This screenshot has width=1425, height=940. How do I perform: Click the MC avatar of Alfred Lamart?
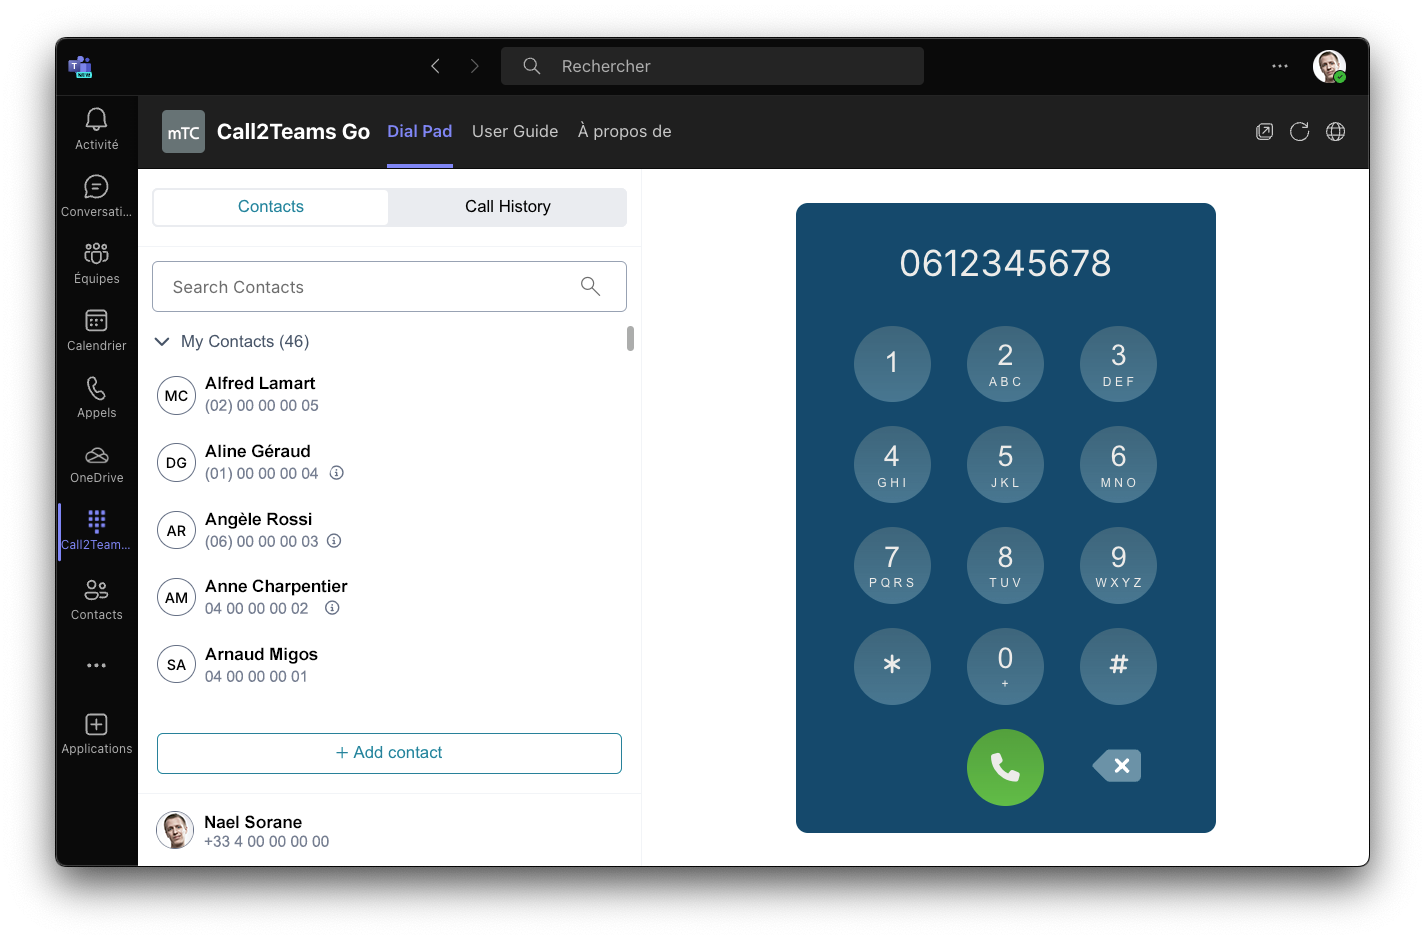[x=176, y=396]
